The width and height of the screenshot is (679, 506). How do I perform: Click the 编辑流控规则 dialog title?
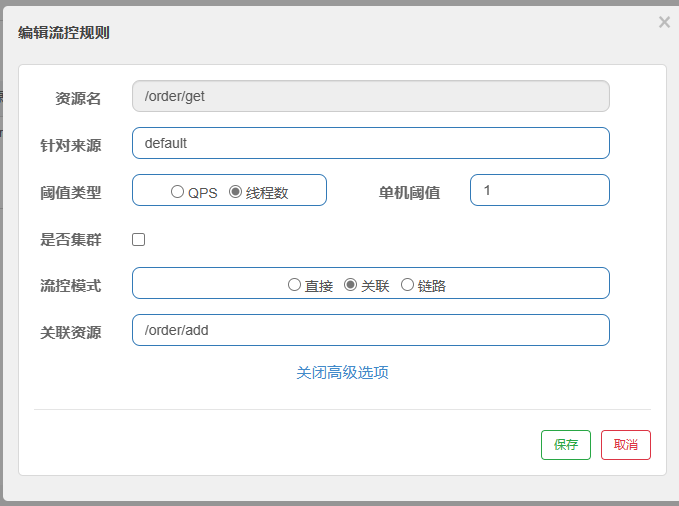click(x=64, y=33)
